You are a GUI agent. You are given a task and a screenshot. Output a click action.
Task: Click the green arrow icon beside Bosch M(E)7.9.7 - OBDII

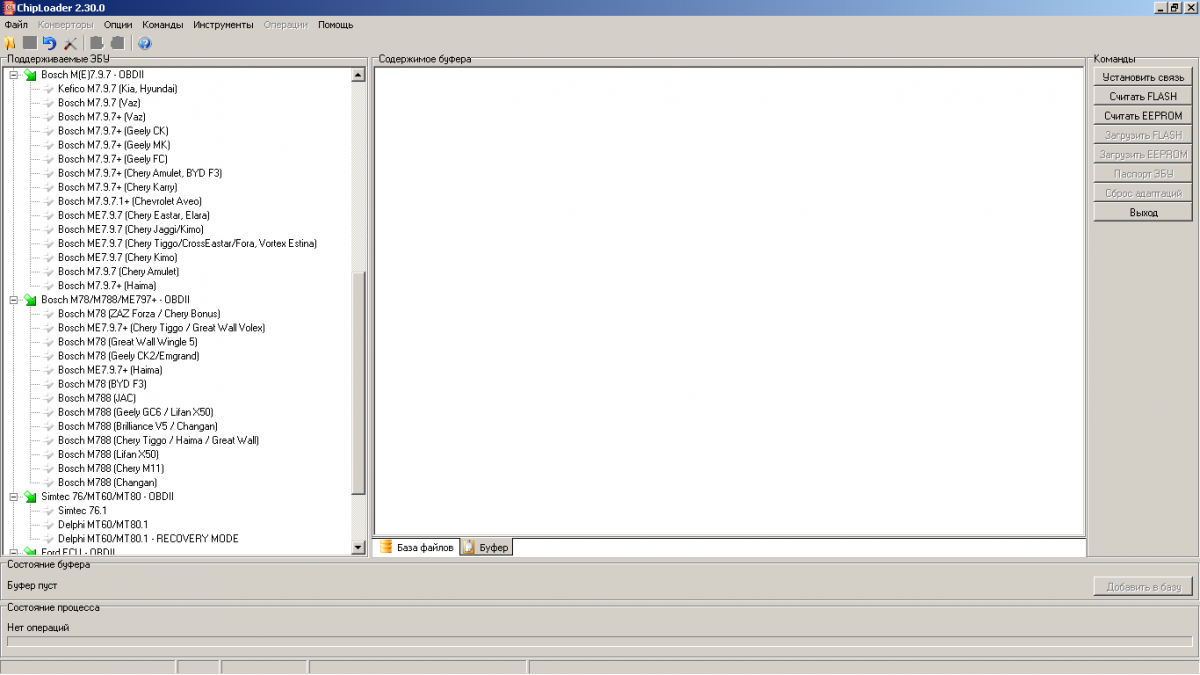[30, 75]
